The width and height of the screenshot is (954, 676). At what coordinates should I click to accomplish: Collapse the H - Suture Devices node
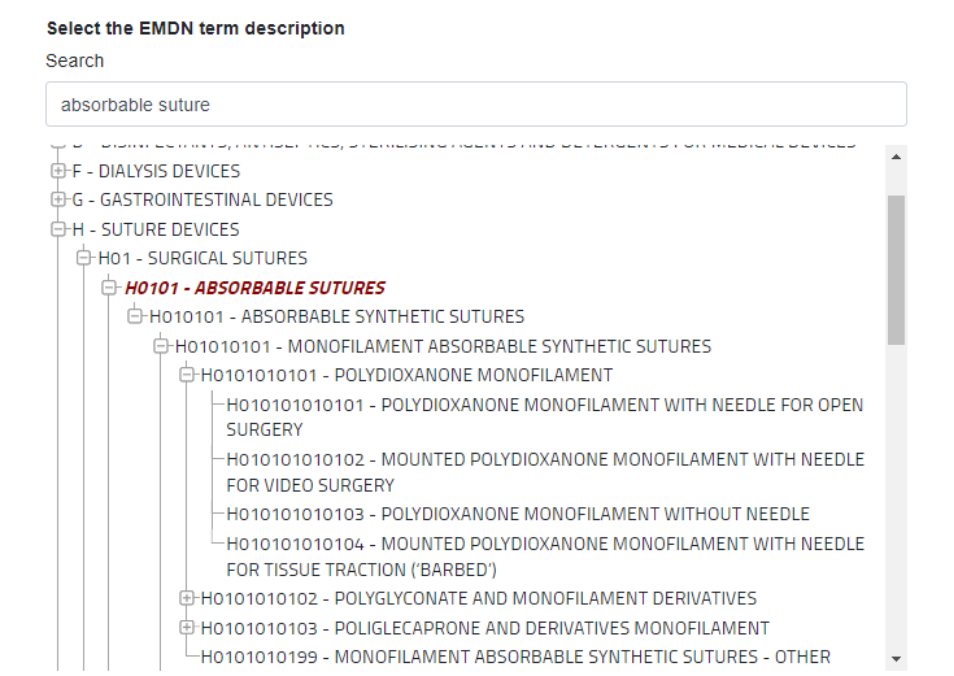(x=58, y=230)
